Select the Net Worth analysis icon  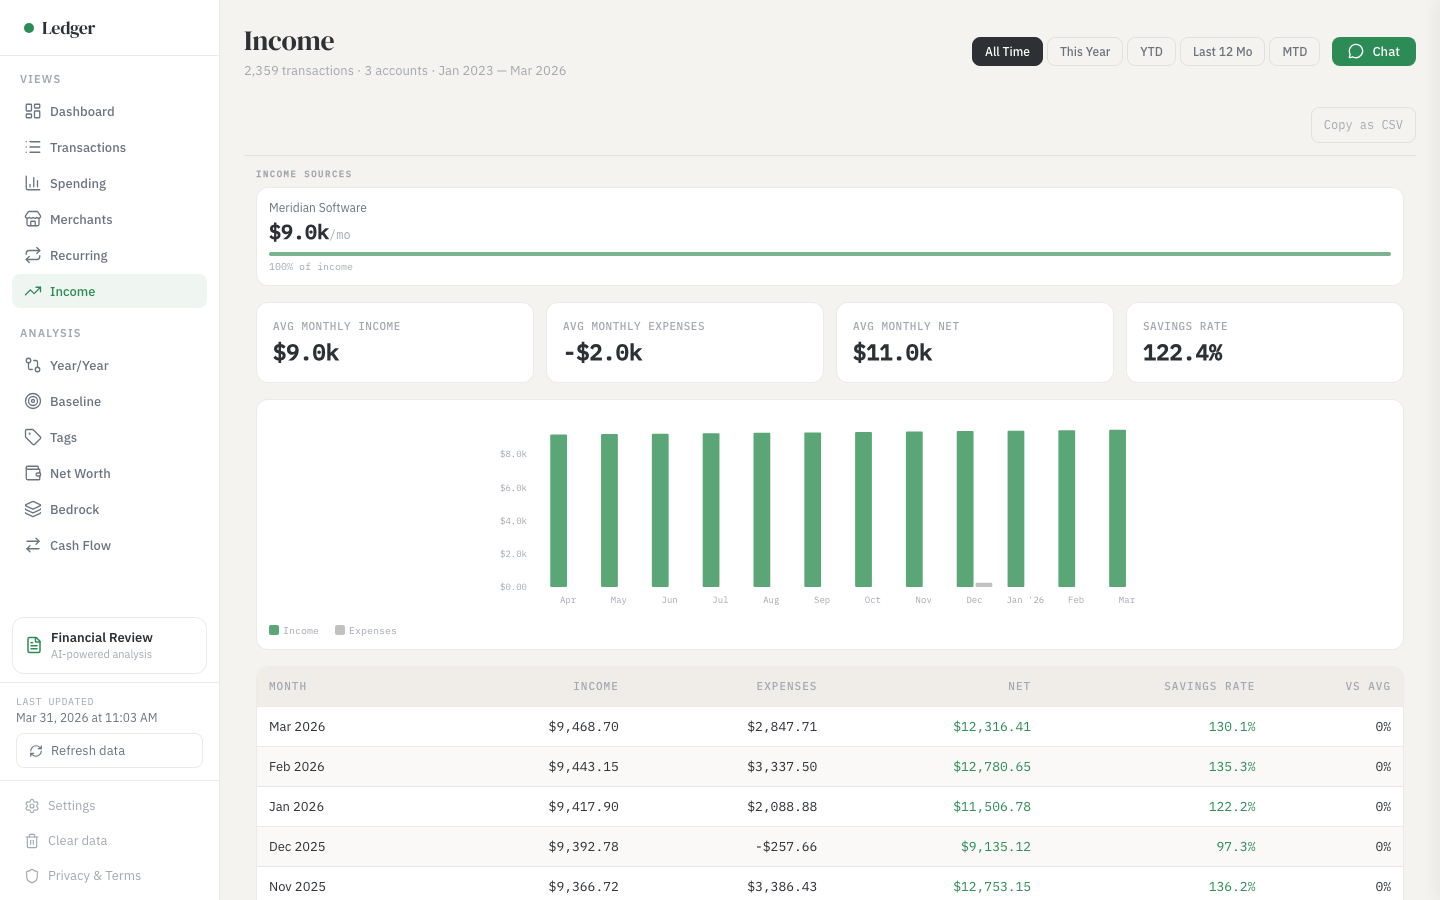[x=32, y=473]
